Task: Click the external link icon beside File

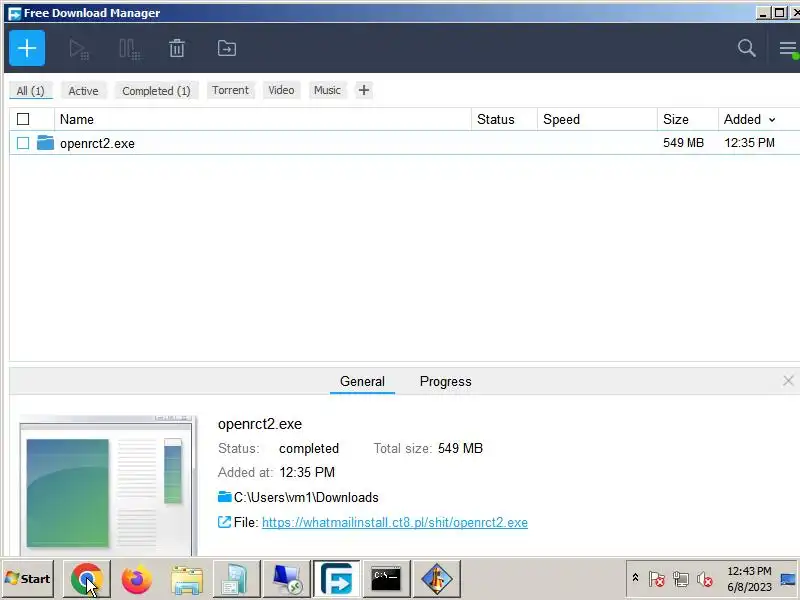Action: pos(224,522)
